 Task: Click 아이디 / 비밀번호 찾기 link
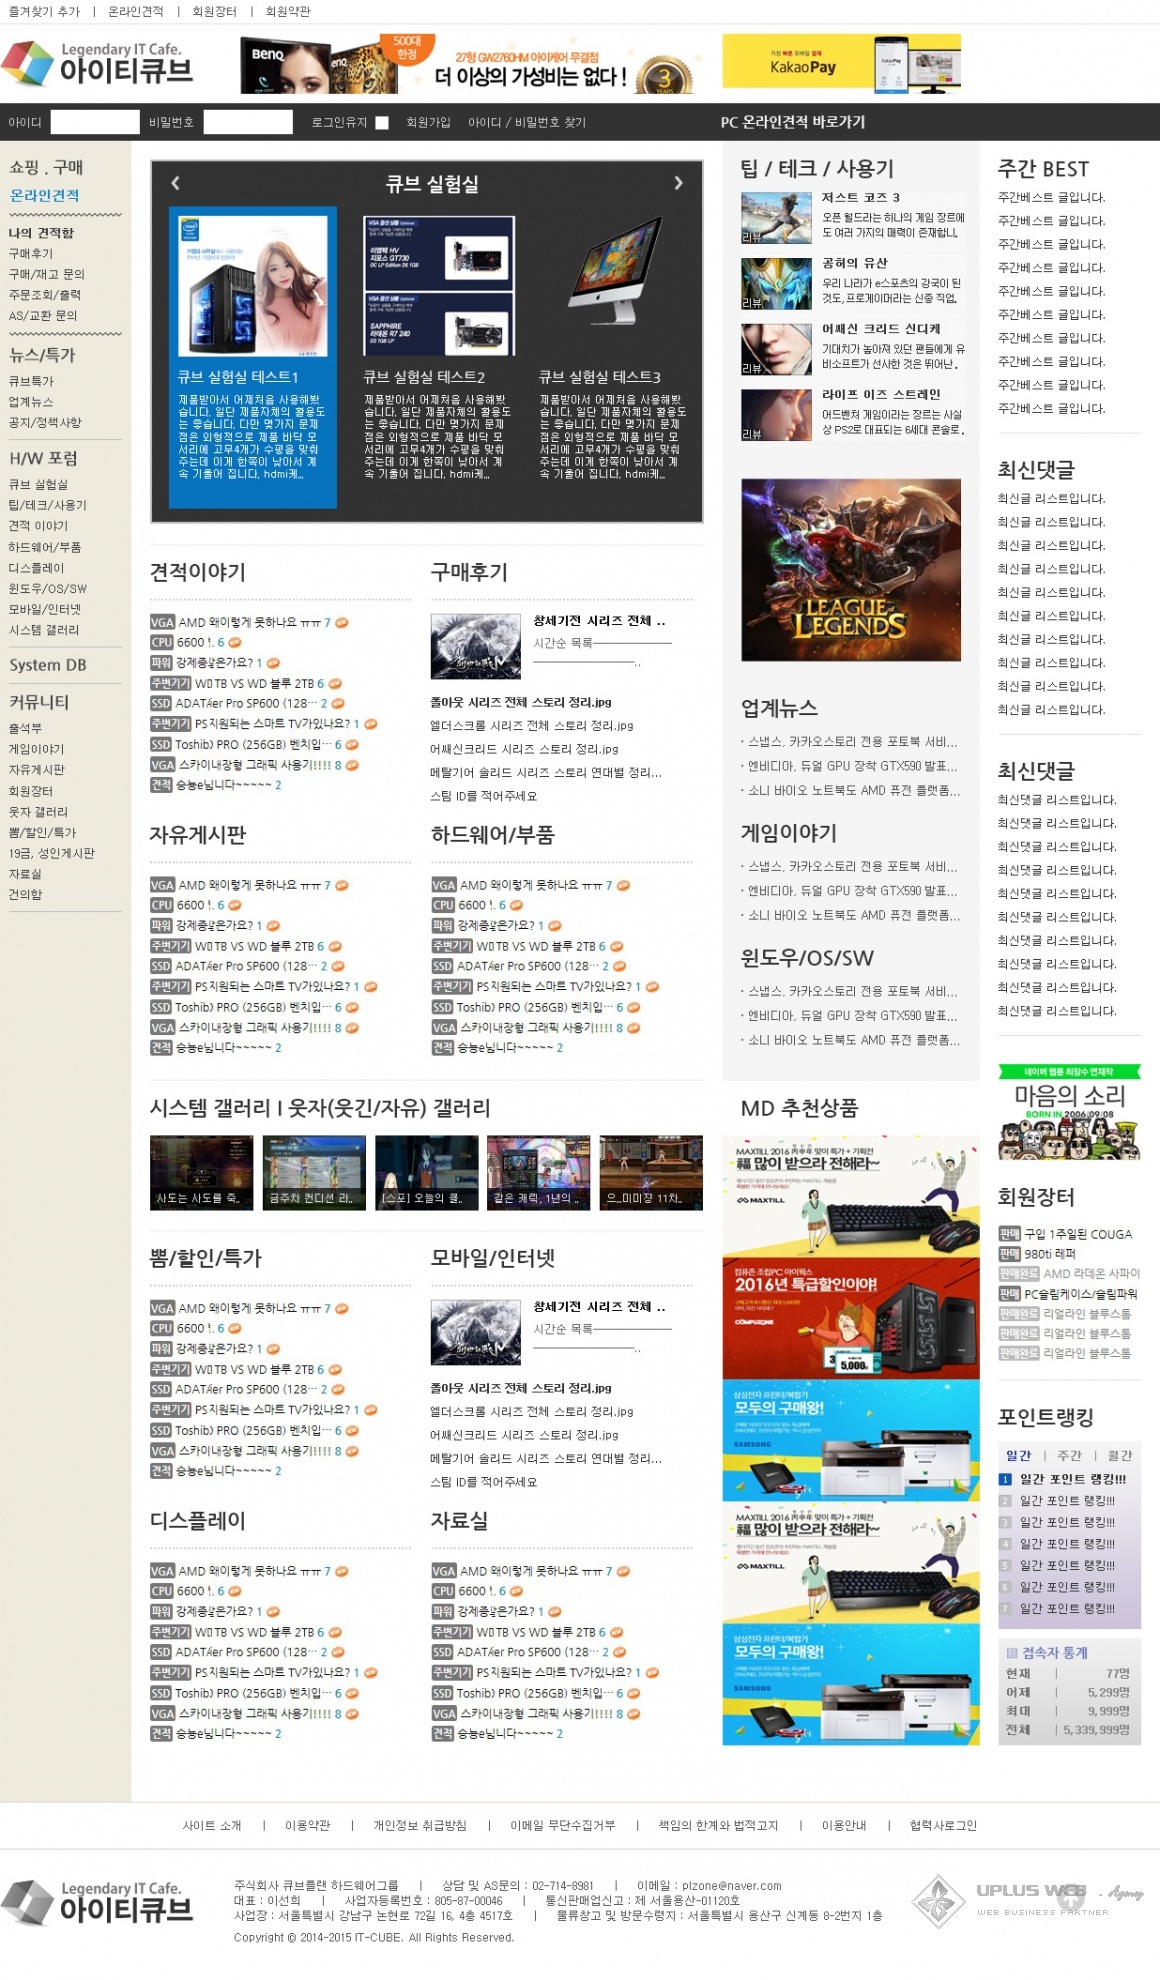click(x=527, y=122)
